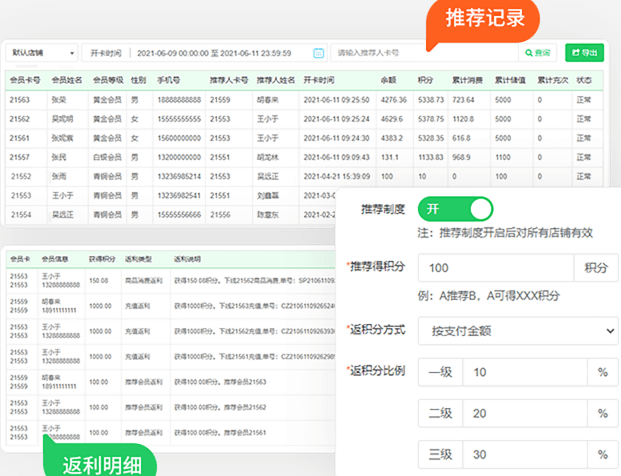Open the 默认店铺 store dropdown
The image size is (621, 476).
click(x=41, y=52)
